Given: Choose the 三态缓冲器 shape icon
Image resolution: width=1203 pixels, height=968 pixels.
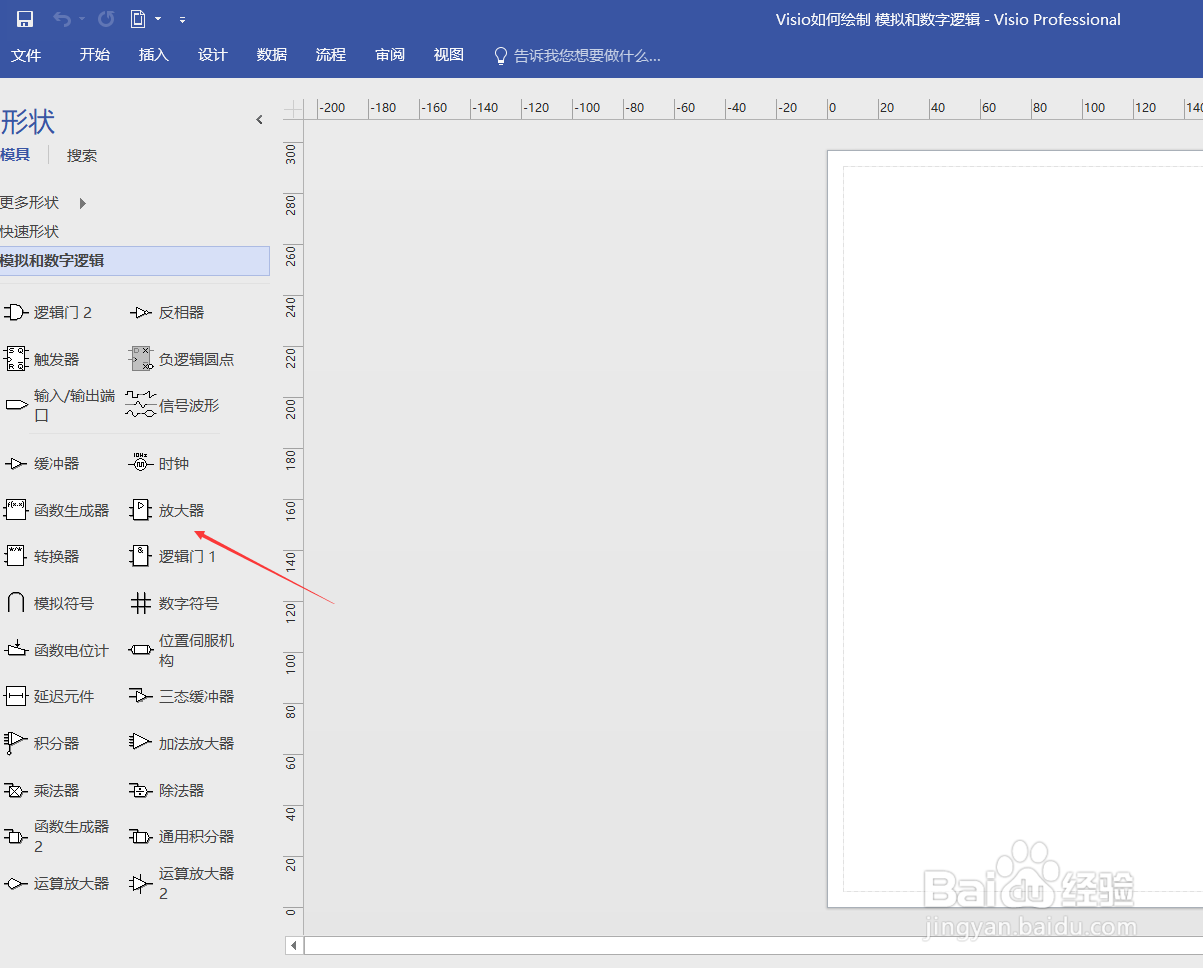Looking at the screenshot, I should (x=141, y=696).
